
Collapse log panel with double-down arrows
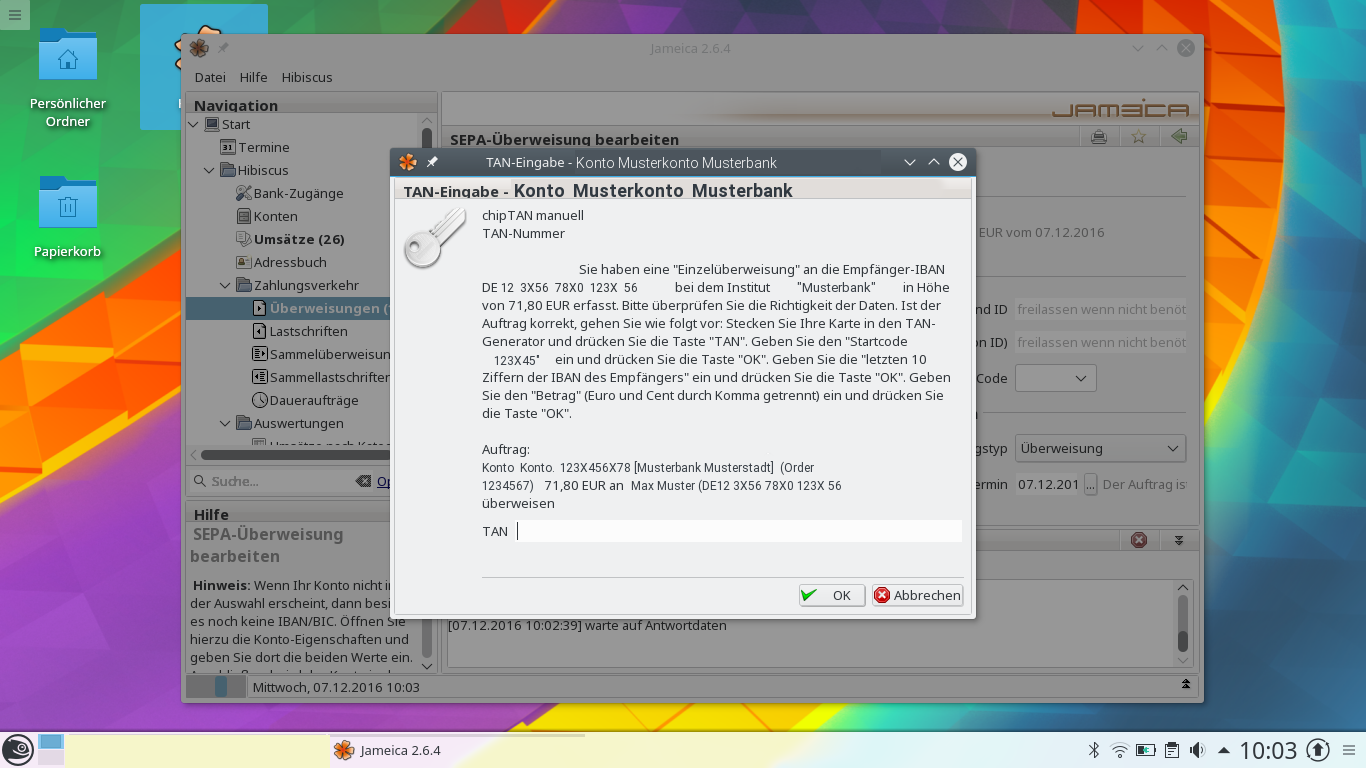tap(1179, 540)
